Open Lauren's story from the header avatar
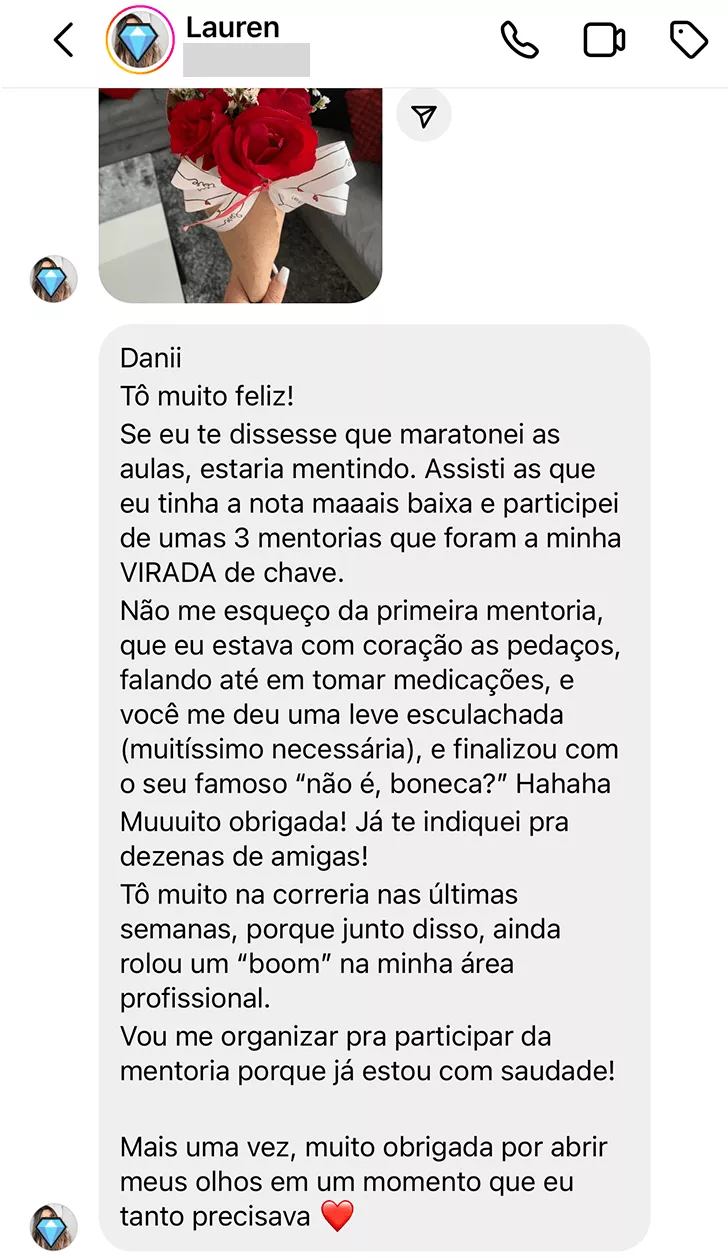Image resolution: width=728 pixels, height=1258 pixels. pos(140,41)
